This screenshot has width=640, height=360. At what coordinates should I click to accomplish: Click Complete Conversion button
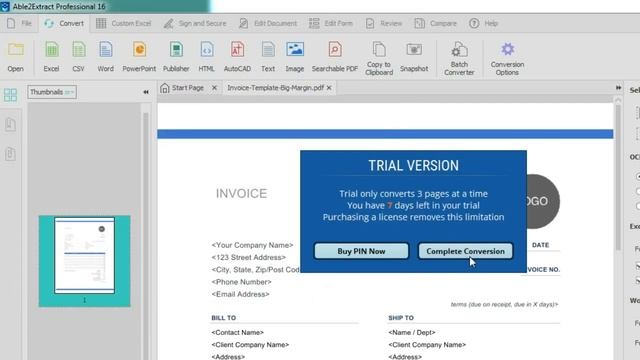click(465, 251)
